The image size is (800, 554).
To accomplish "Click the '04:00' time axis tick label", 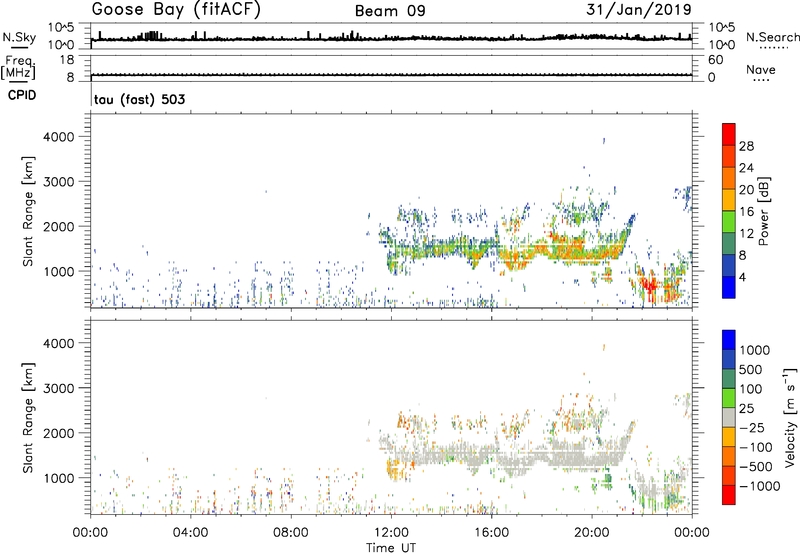I will coord(190,533).
